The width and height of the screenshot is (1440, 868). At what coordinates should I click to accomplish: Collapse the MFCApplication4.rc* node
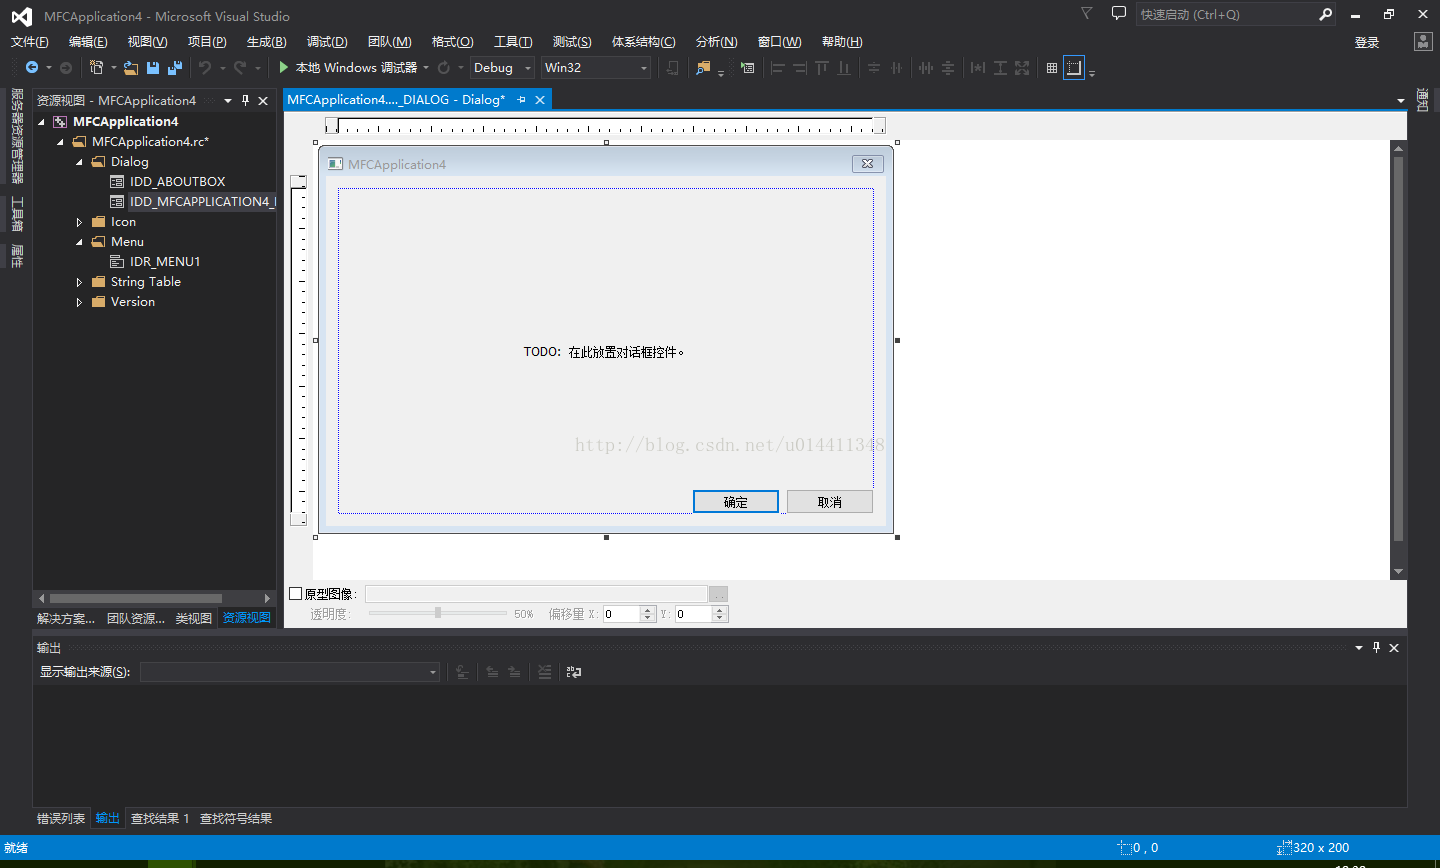tap(60, 142)
